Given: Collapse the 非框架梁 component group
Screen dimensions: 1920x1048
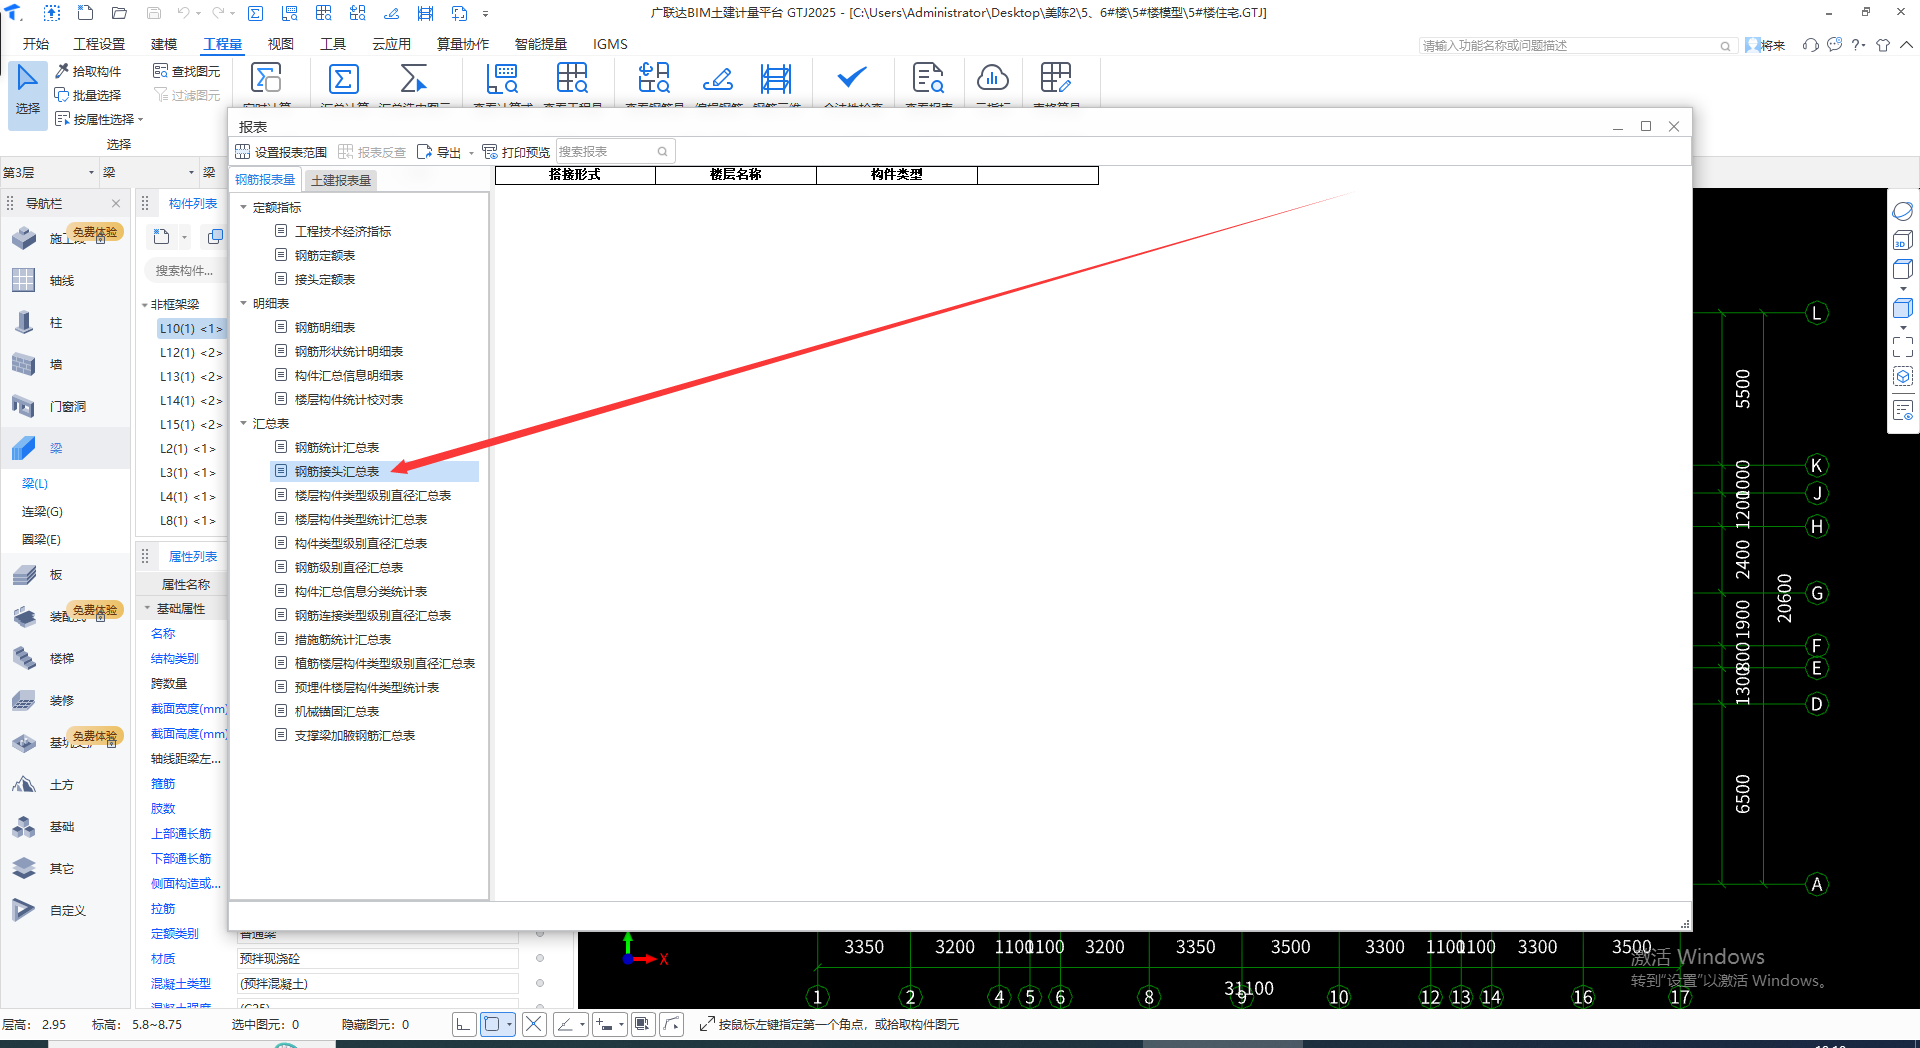Looking at the screenshot, I should tap(144, 305).
